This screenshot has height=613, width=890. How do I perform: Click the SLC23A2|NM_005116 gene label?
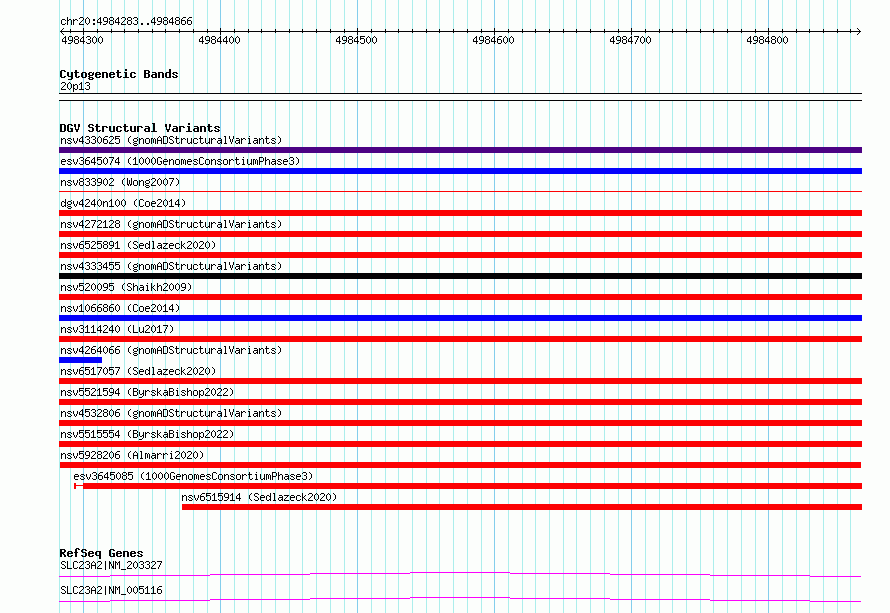[x=111, y=590]
